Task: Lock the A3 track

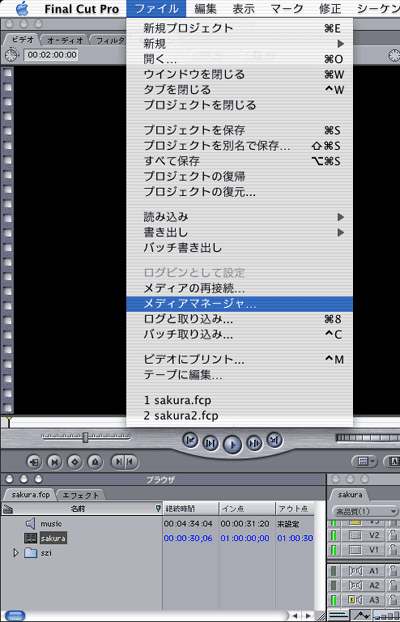Action: [392, 600]
